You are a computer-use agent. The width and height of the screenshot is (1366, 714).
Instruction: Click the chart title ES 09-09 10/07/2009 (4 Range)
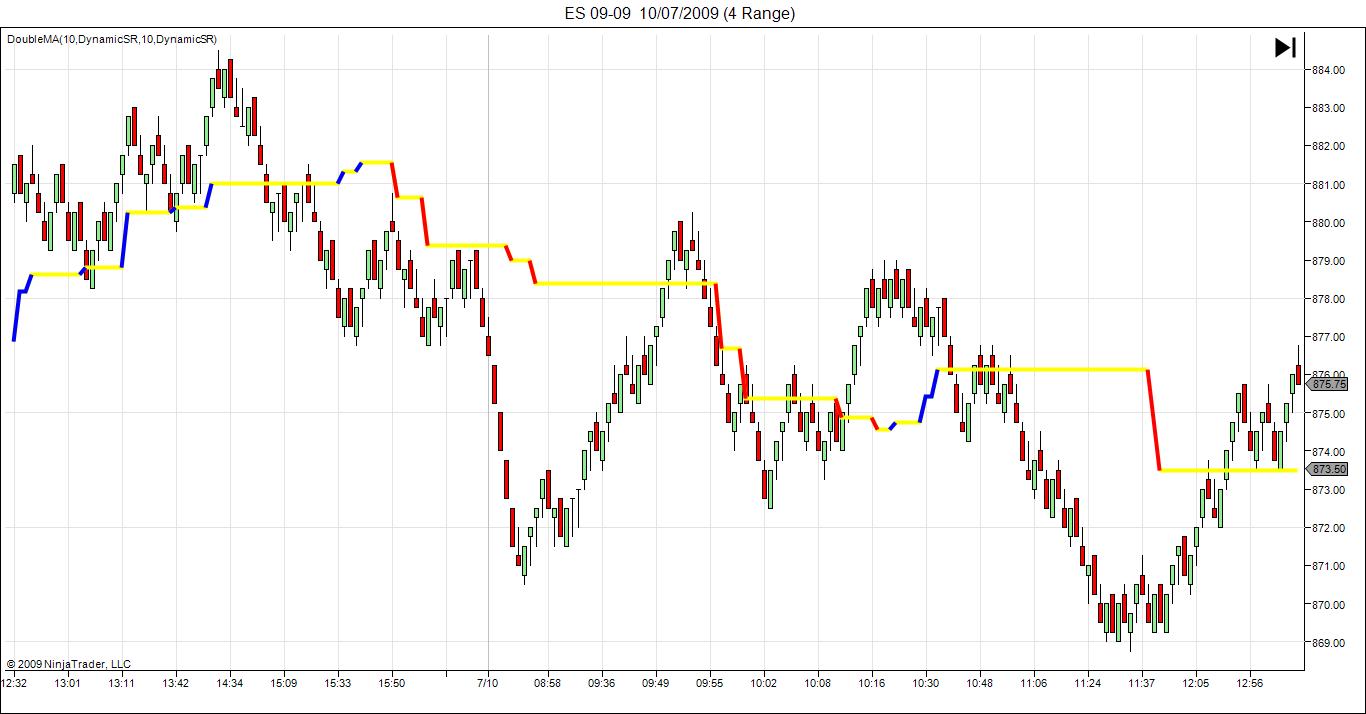(x=680, y=13)
